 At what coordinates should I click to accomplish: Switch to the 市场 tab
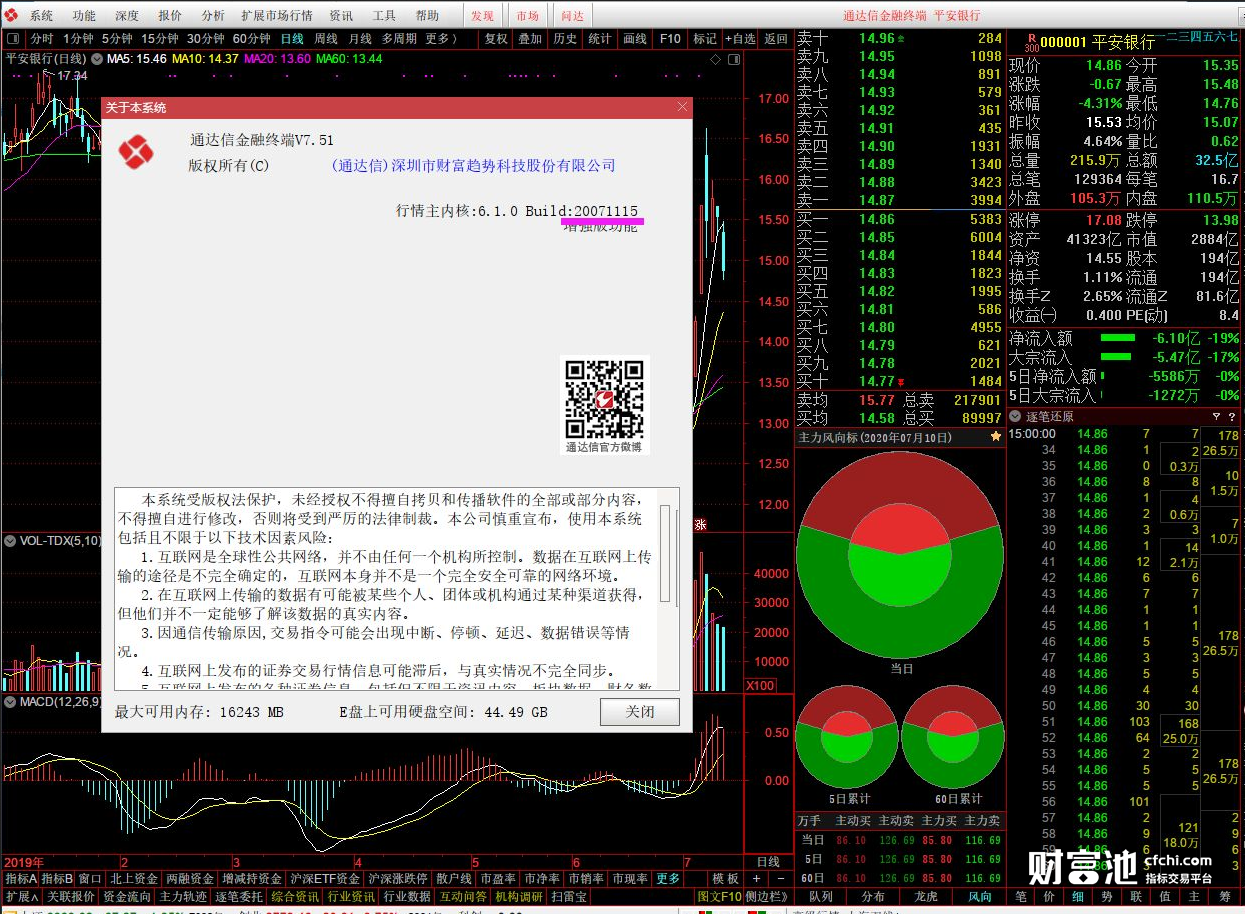pyautogui.click(x=528, y=16)
